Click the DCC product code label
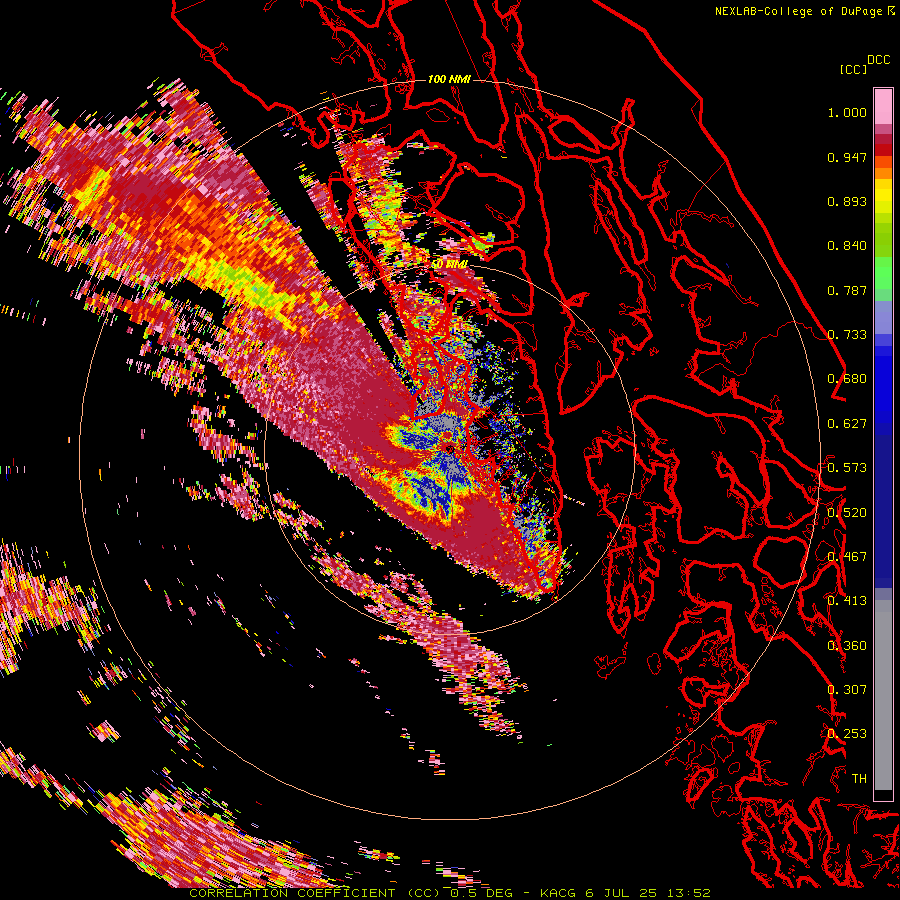The height and width of the screenshot is (900, 900). [x=878, y=60]
